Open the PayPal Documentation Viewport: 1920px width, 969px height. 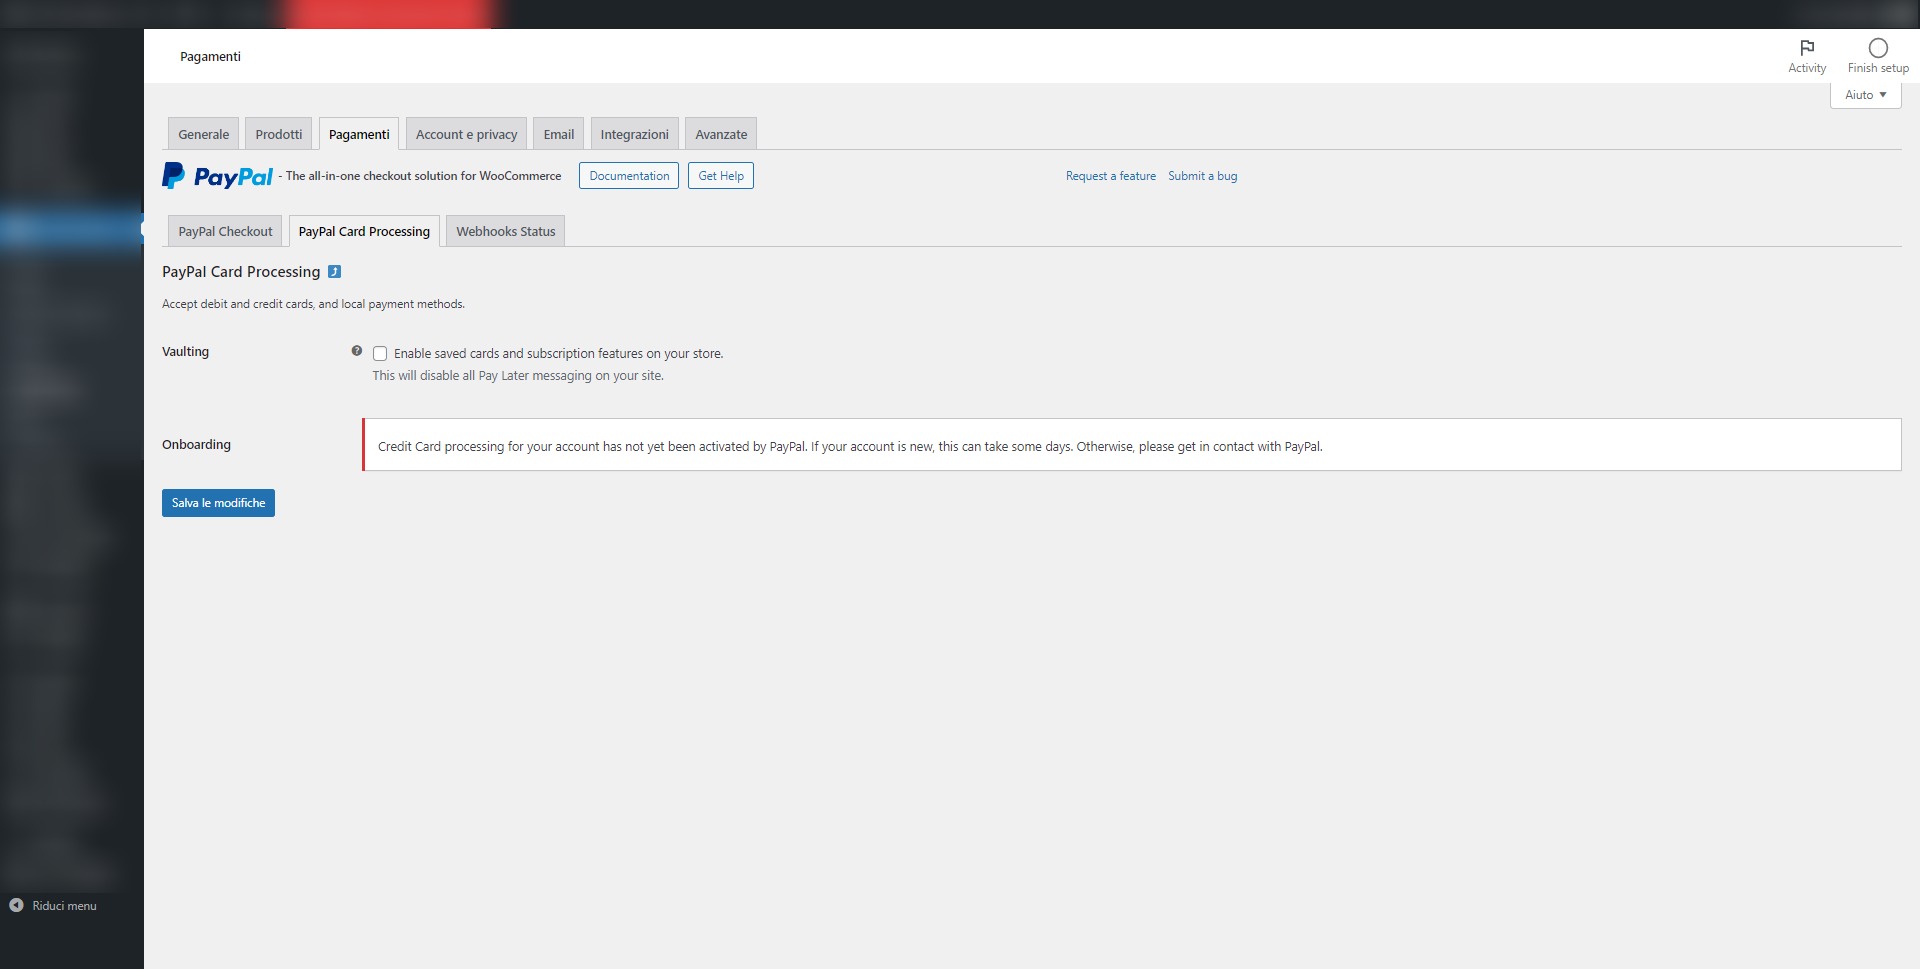tap(628, 175)
